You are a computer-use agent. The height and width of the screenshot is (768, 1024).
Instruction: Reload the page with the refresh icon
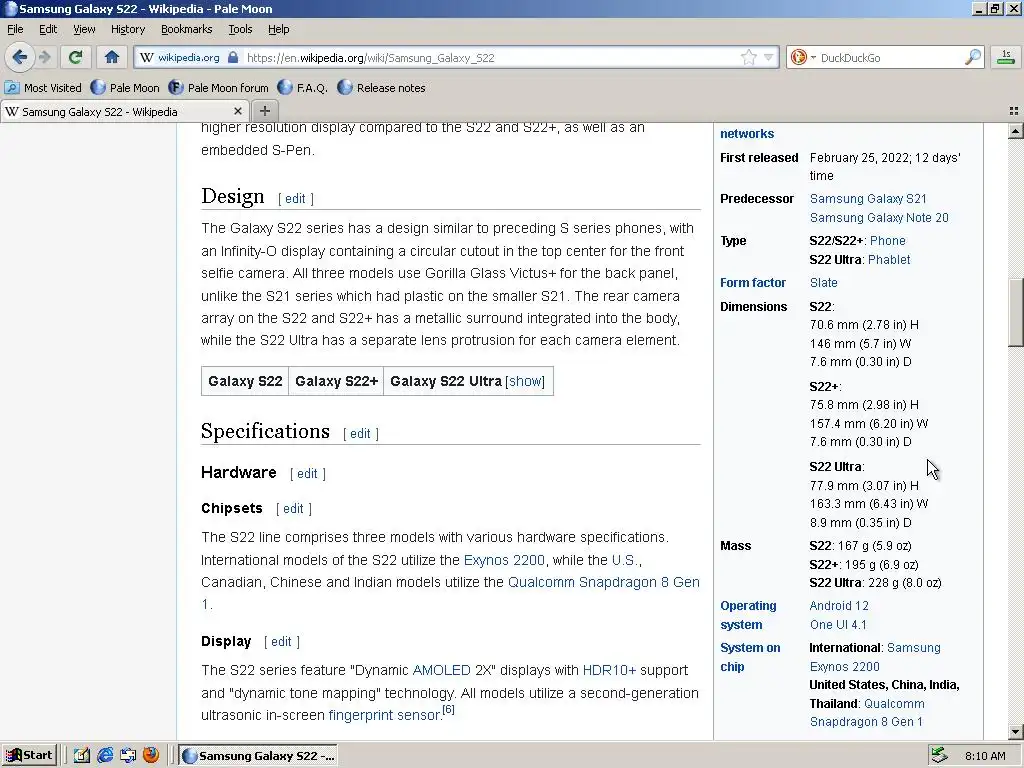(x=75, y=57)
